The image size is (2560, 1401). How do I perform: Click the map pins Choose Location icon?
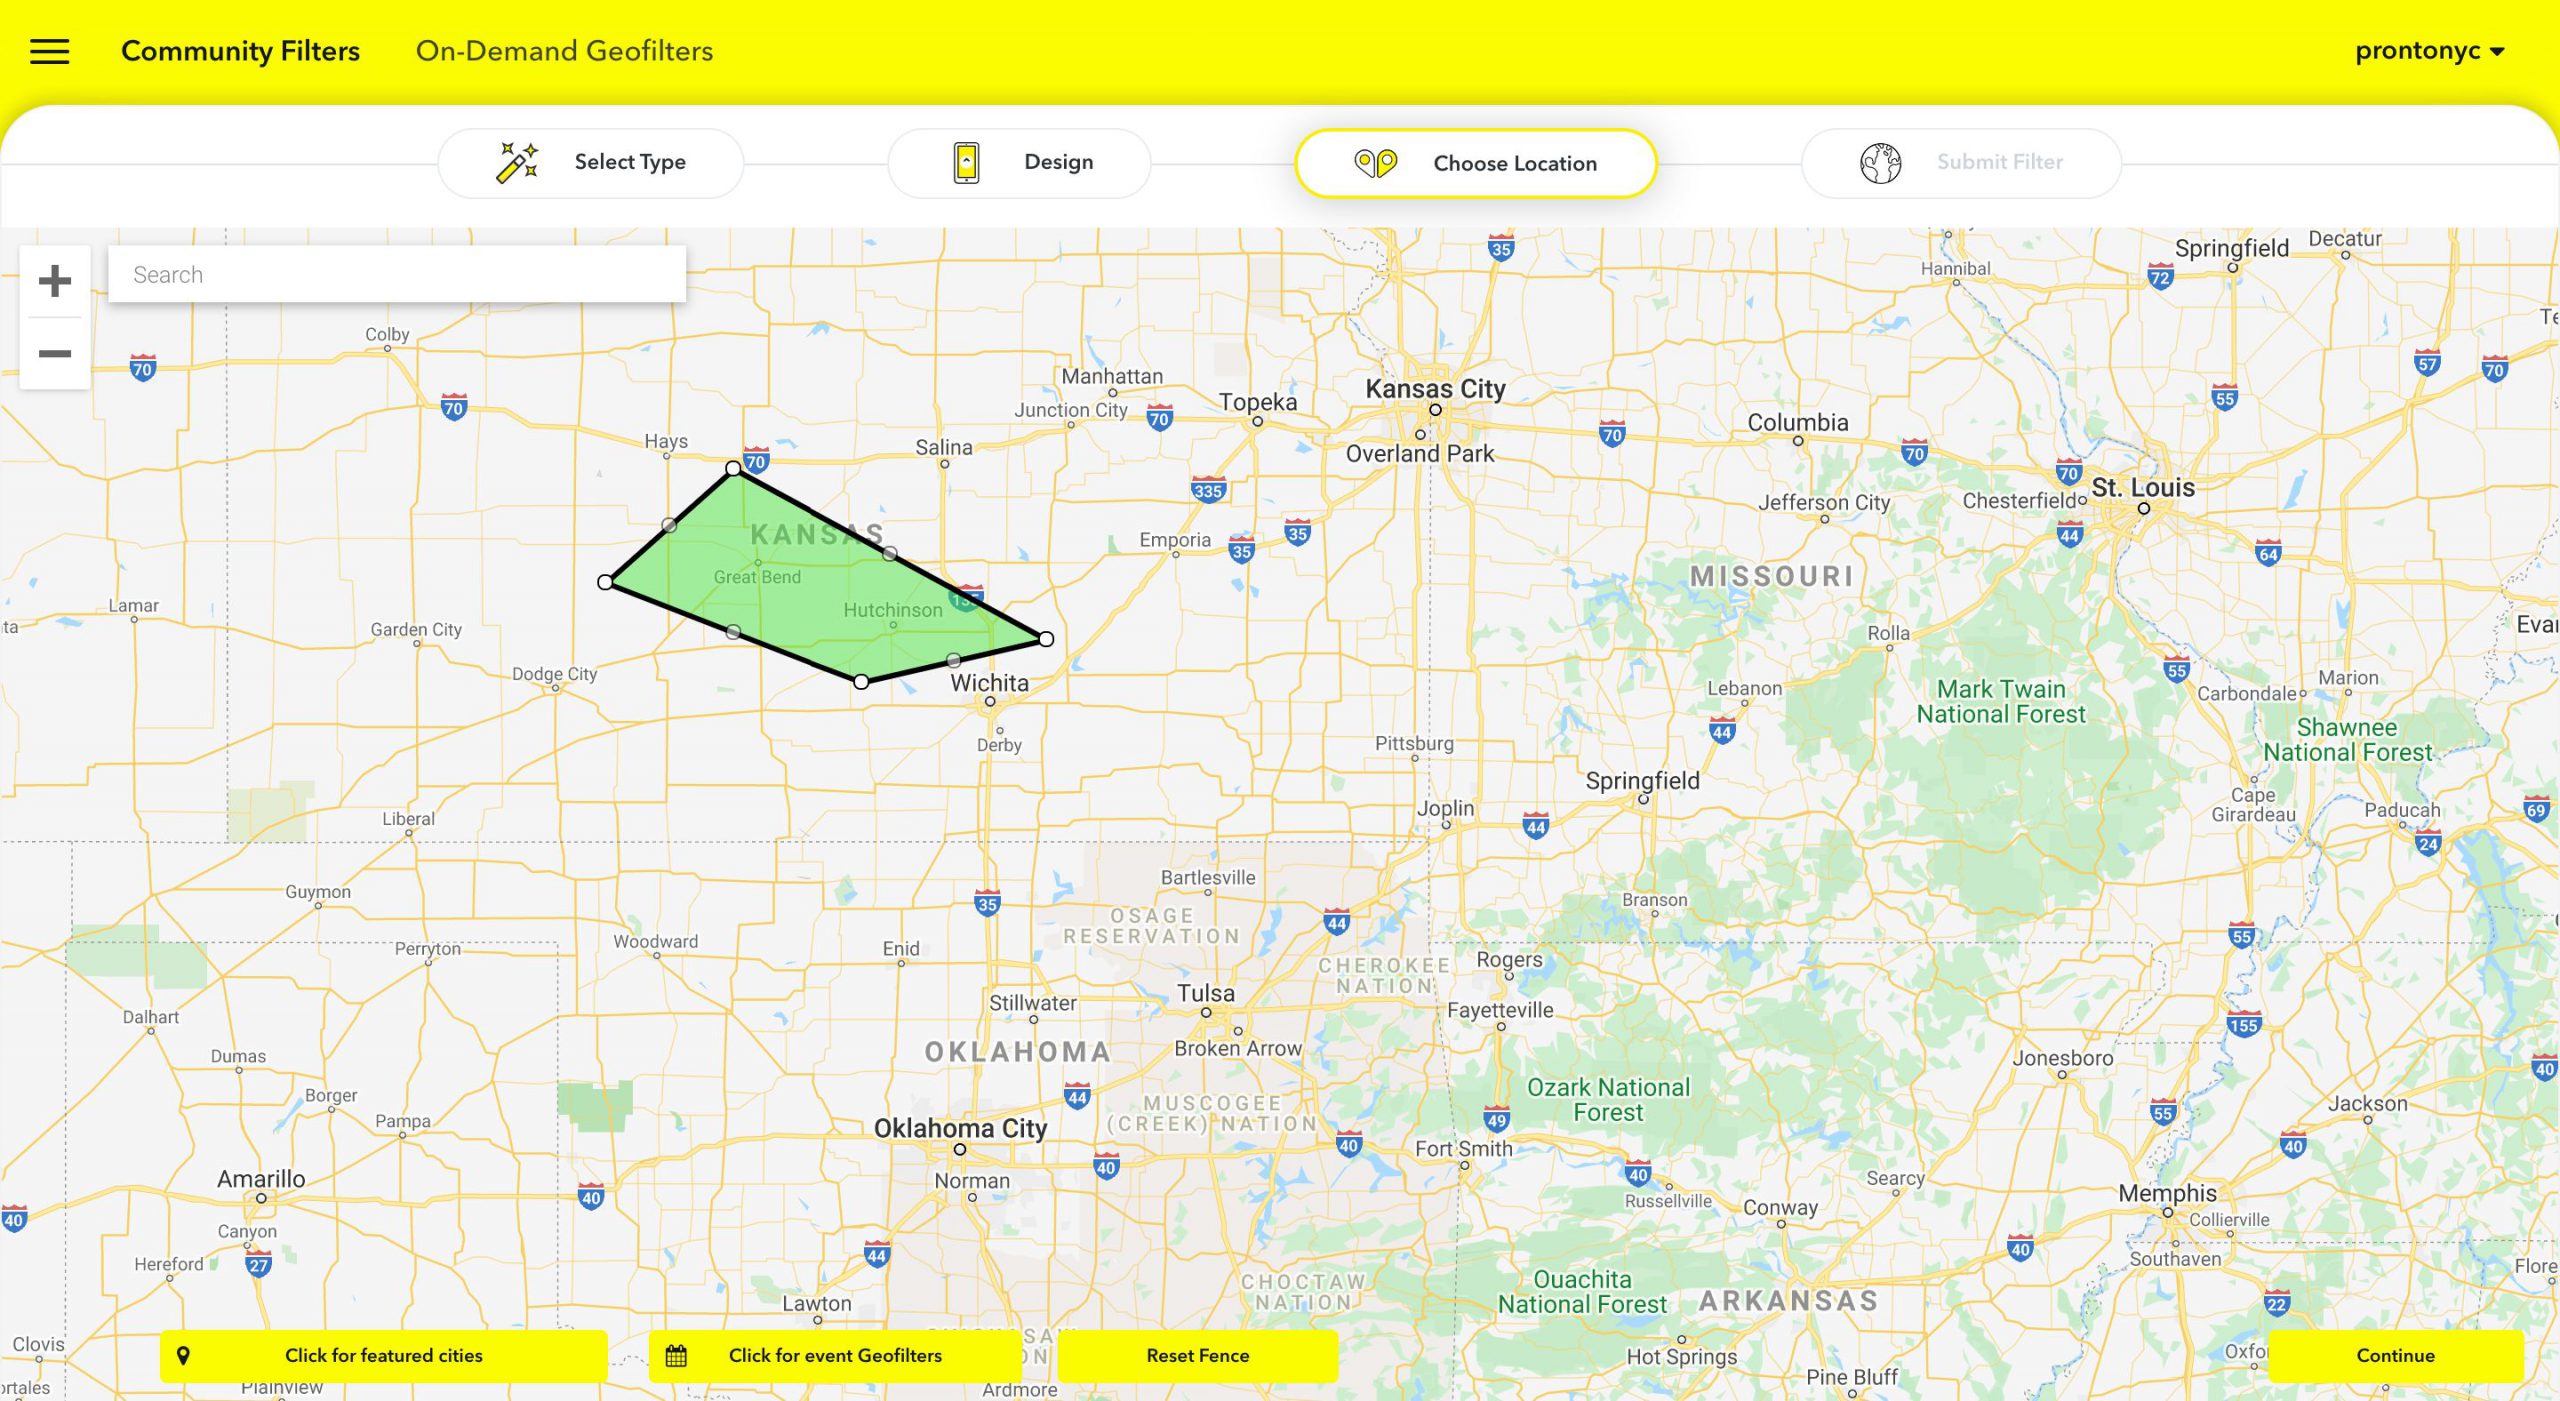1375,163
